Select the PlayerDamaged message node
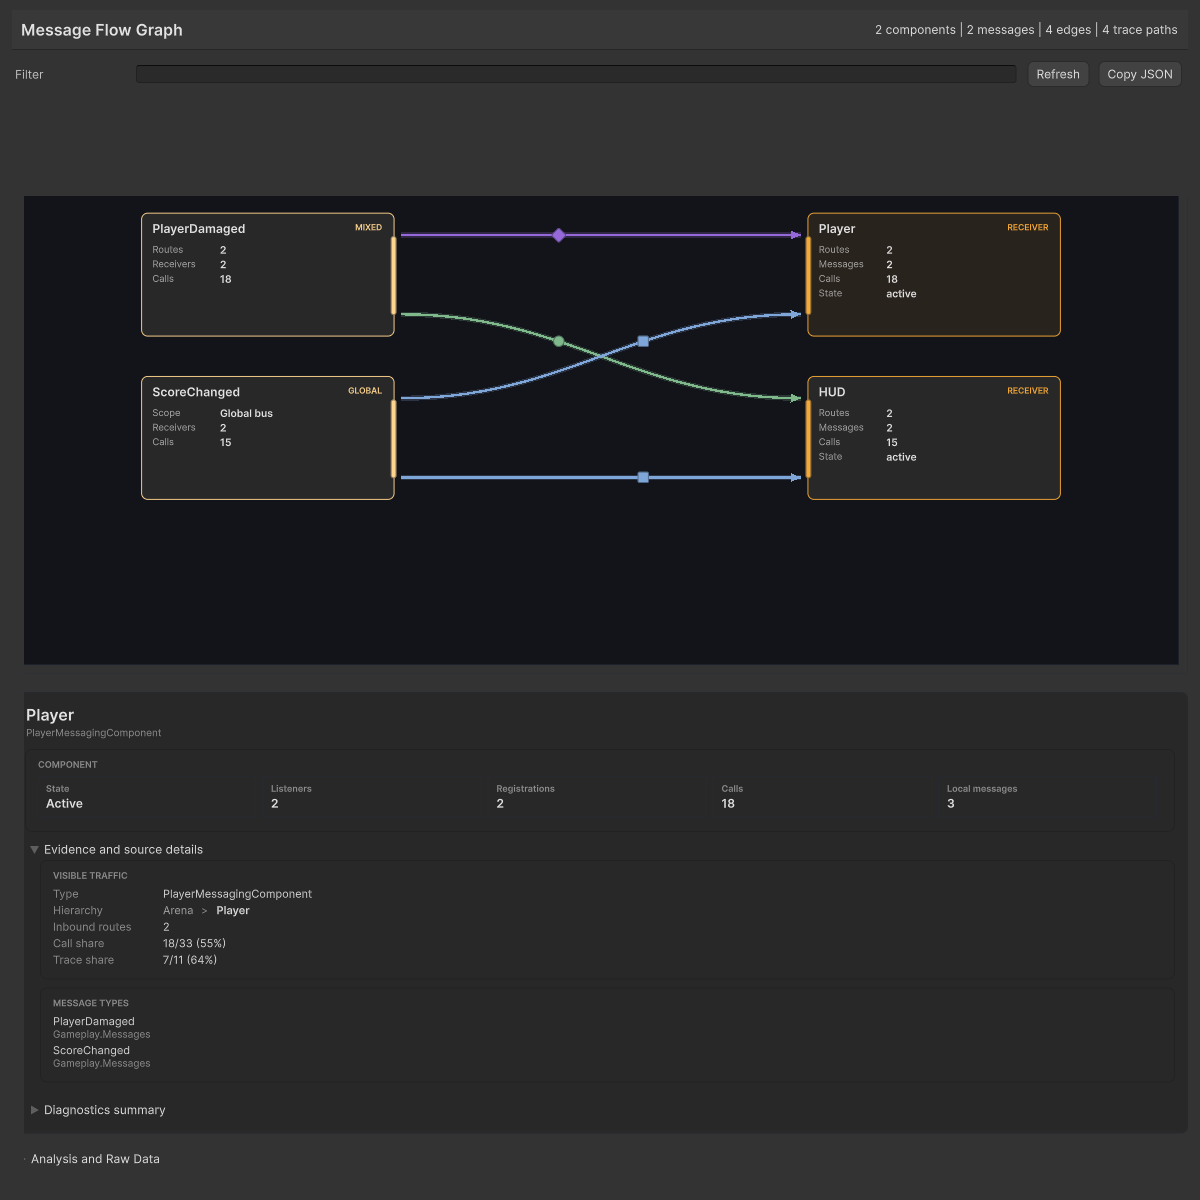The height and width of the screenshot is (1200, 1200). coord(268,275)
